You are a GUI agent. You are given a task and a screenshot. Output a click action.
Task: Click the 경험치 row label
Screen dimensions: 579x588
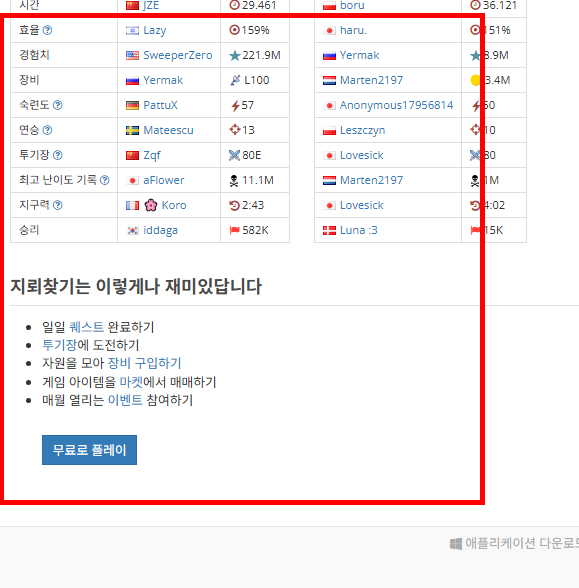click(x=34, y=55)
